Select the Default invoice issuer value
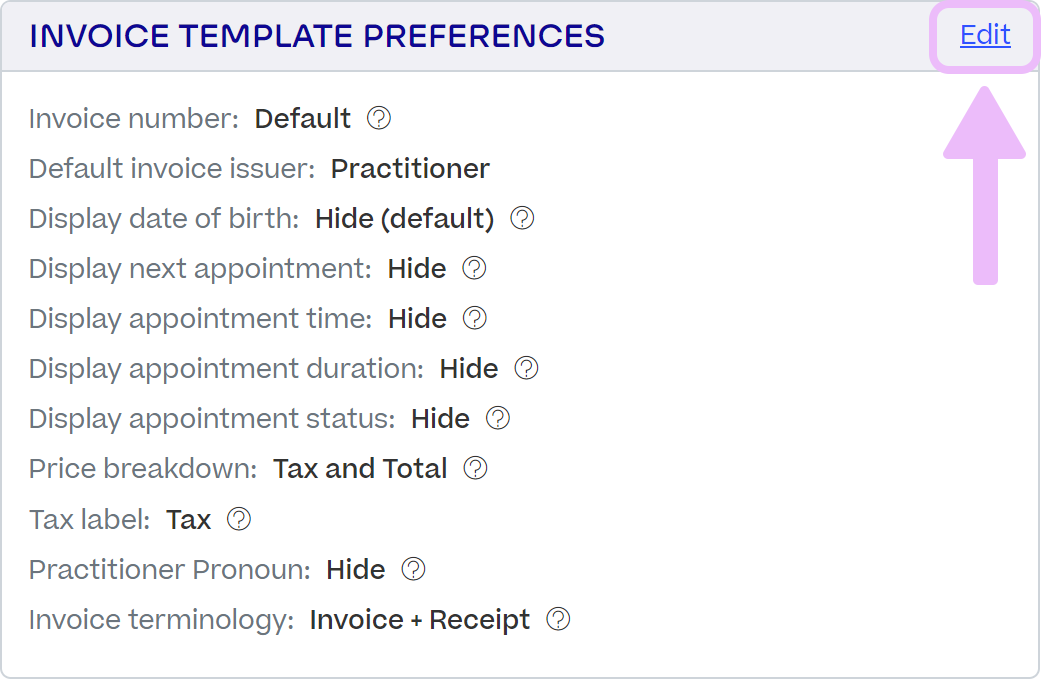This screenshot has height=679, width=1041. 410,169
